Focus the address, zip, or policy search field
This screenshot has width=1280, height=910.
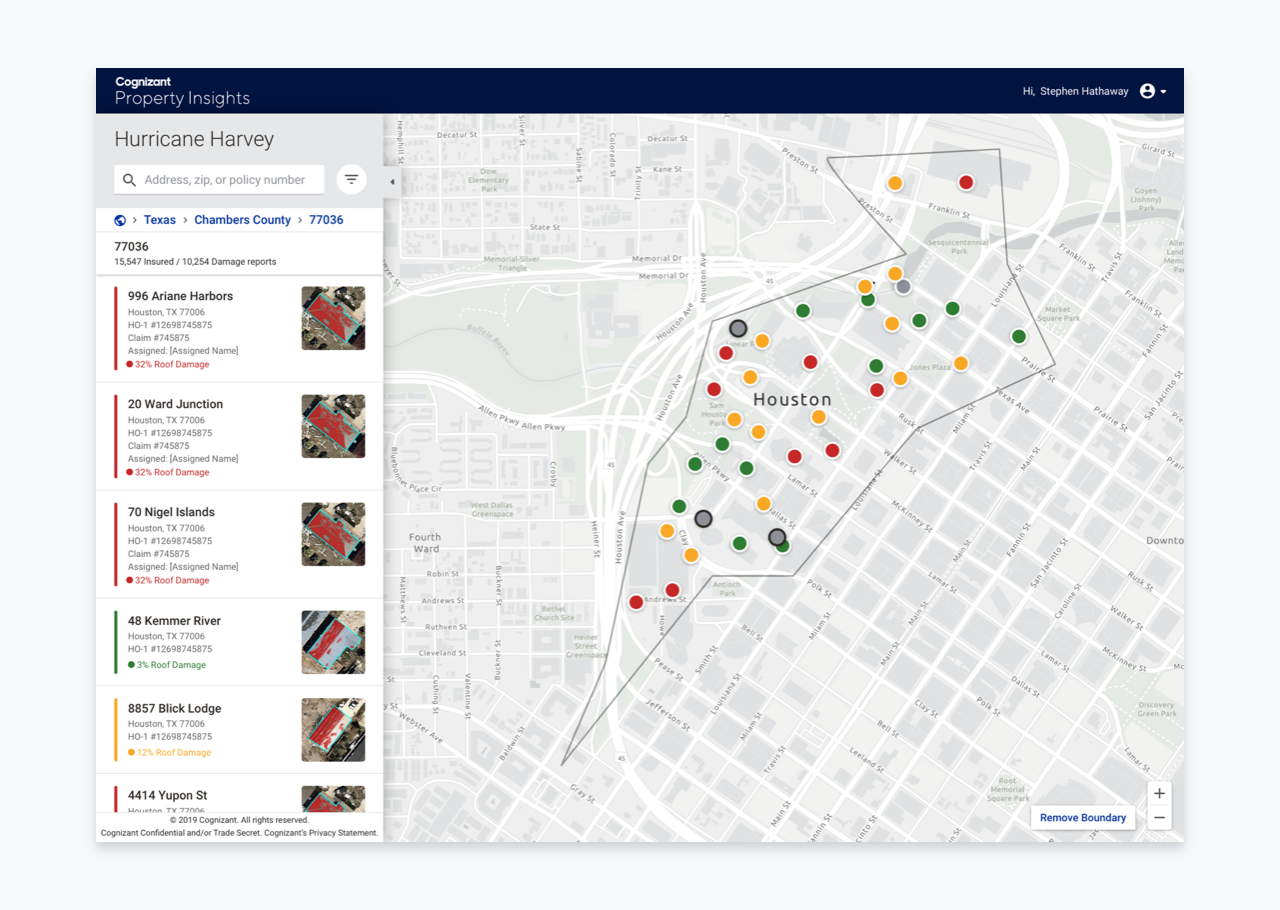[219, 180]
